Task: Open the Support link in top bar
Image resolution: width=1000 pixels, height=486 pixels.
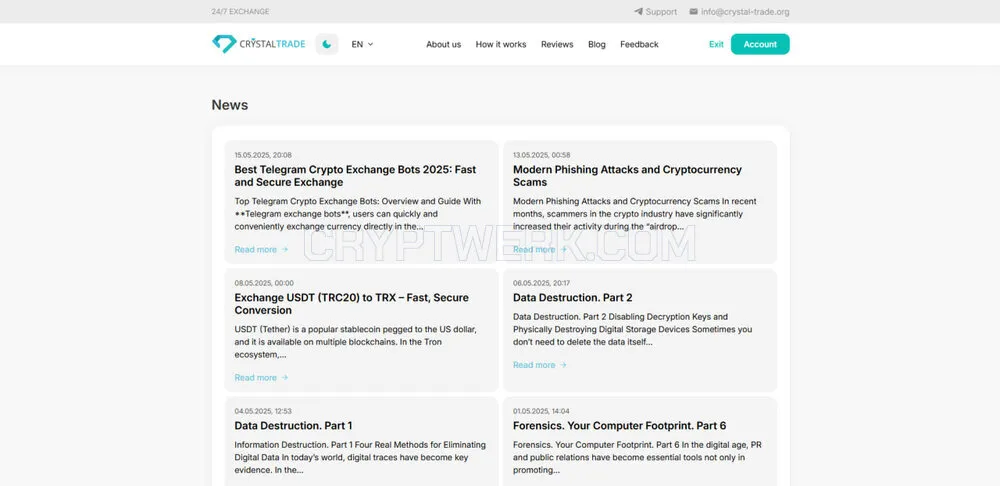Action: point(661,11)
